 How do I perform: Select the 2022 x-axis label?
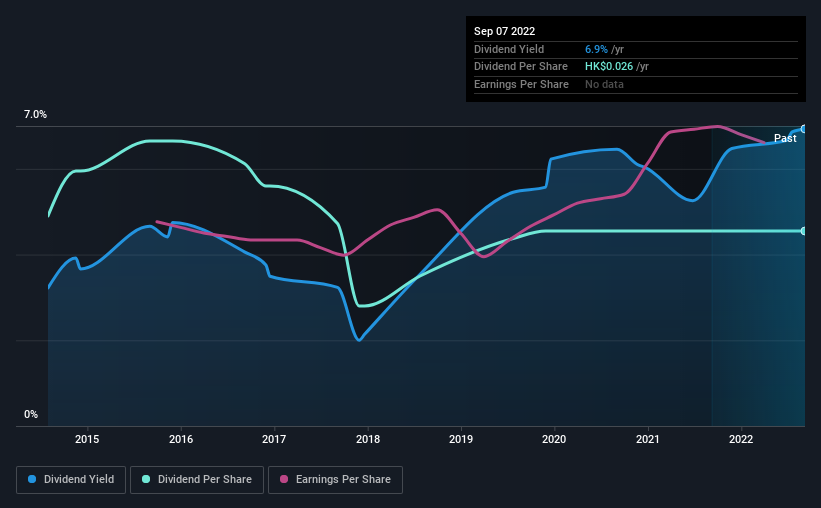point(741,439)
